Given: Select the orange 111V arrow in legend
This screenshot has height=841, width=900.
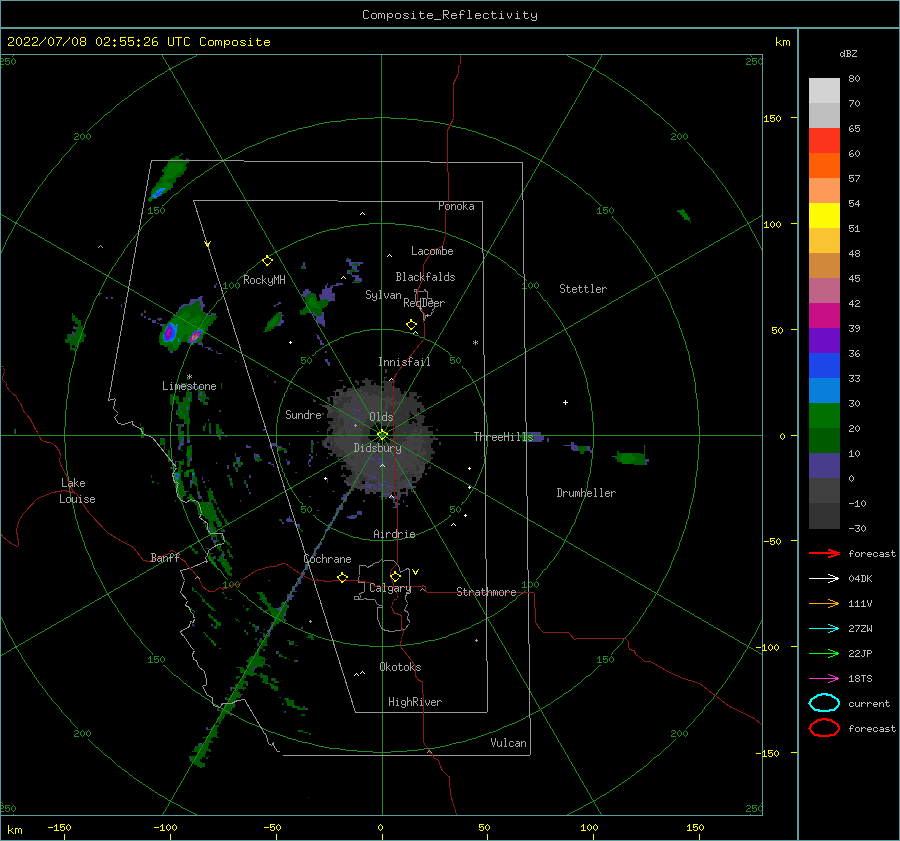Looking at the screenshot, I should pyautogui.click(x=824, y=603).
